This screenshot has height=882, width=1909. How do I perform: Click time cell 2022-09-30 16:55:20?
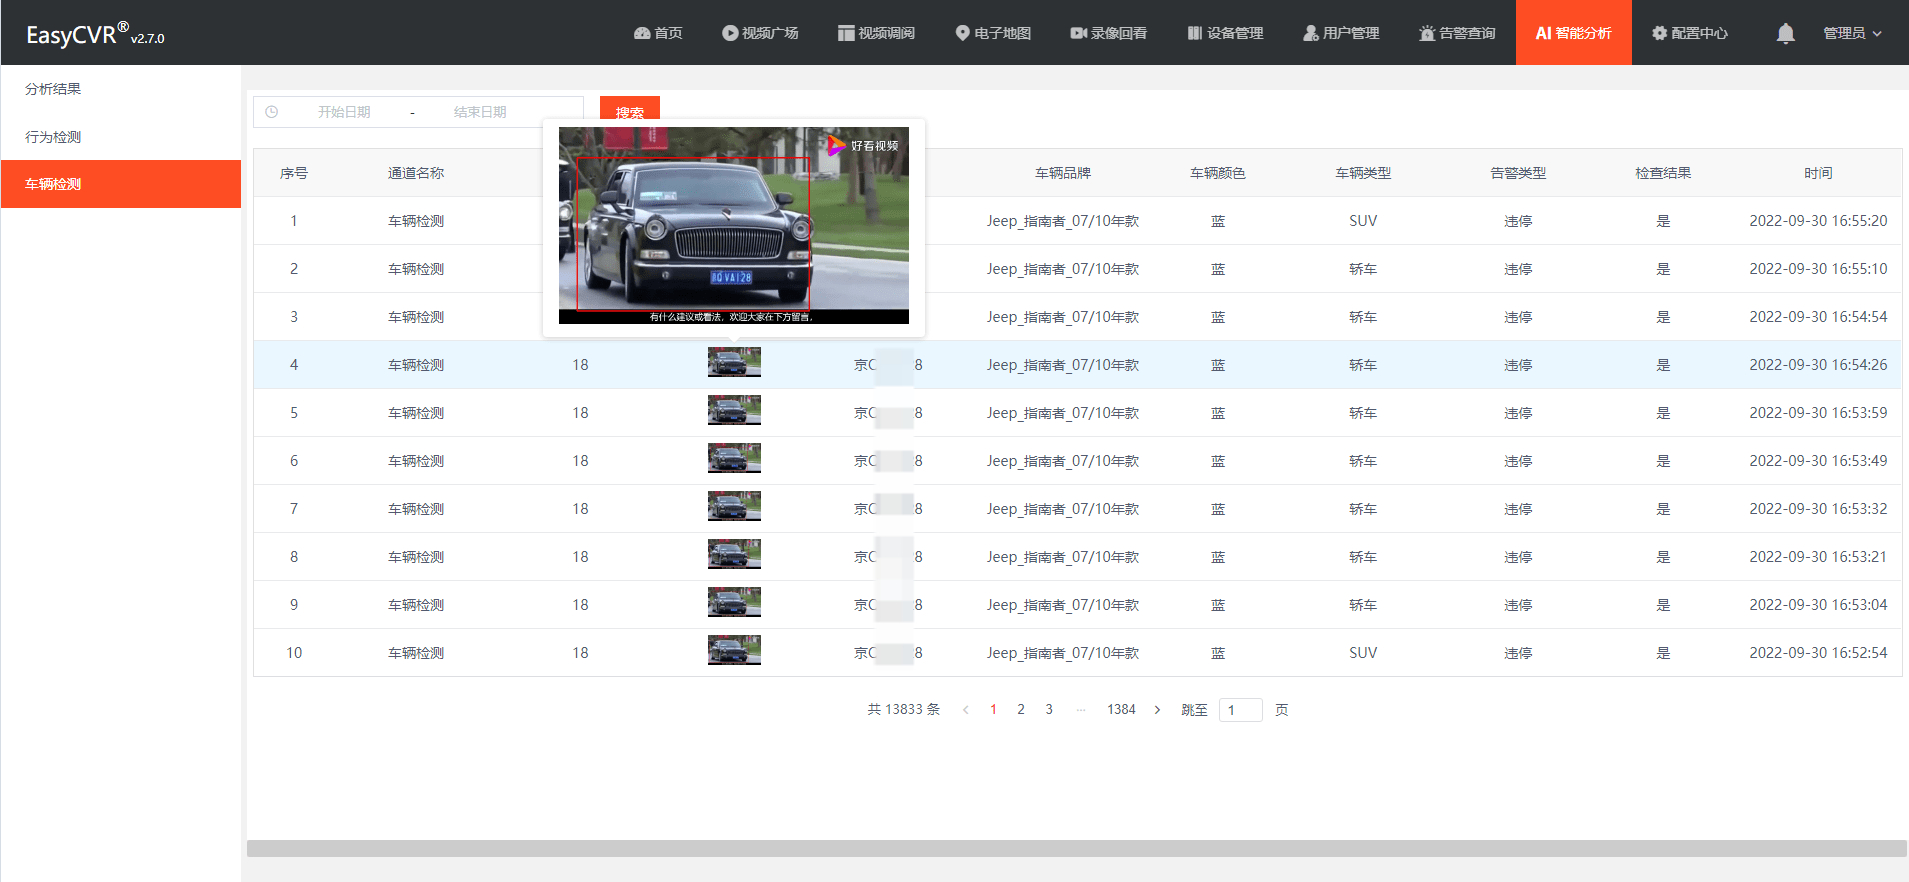coord(1818,221)
